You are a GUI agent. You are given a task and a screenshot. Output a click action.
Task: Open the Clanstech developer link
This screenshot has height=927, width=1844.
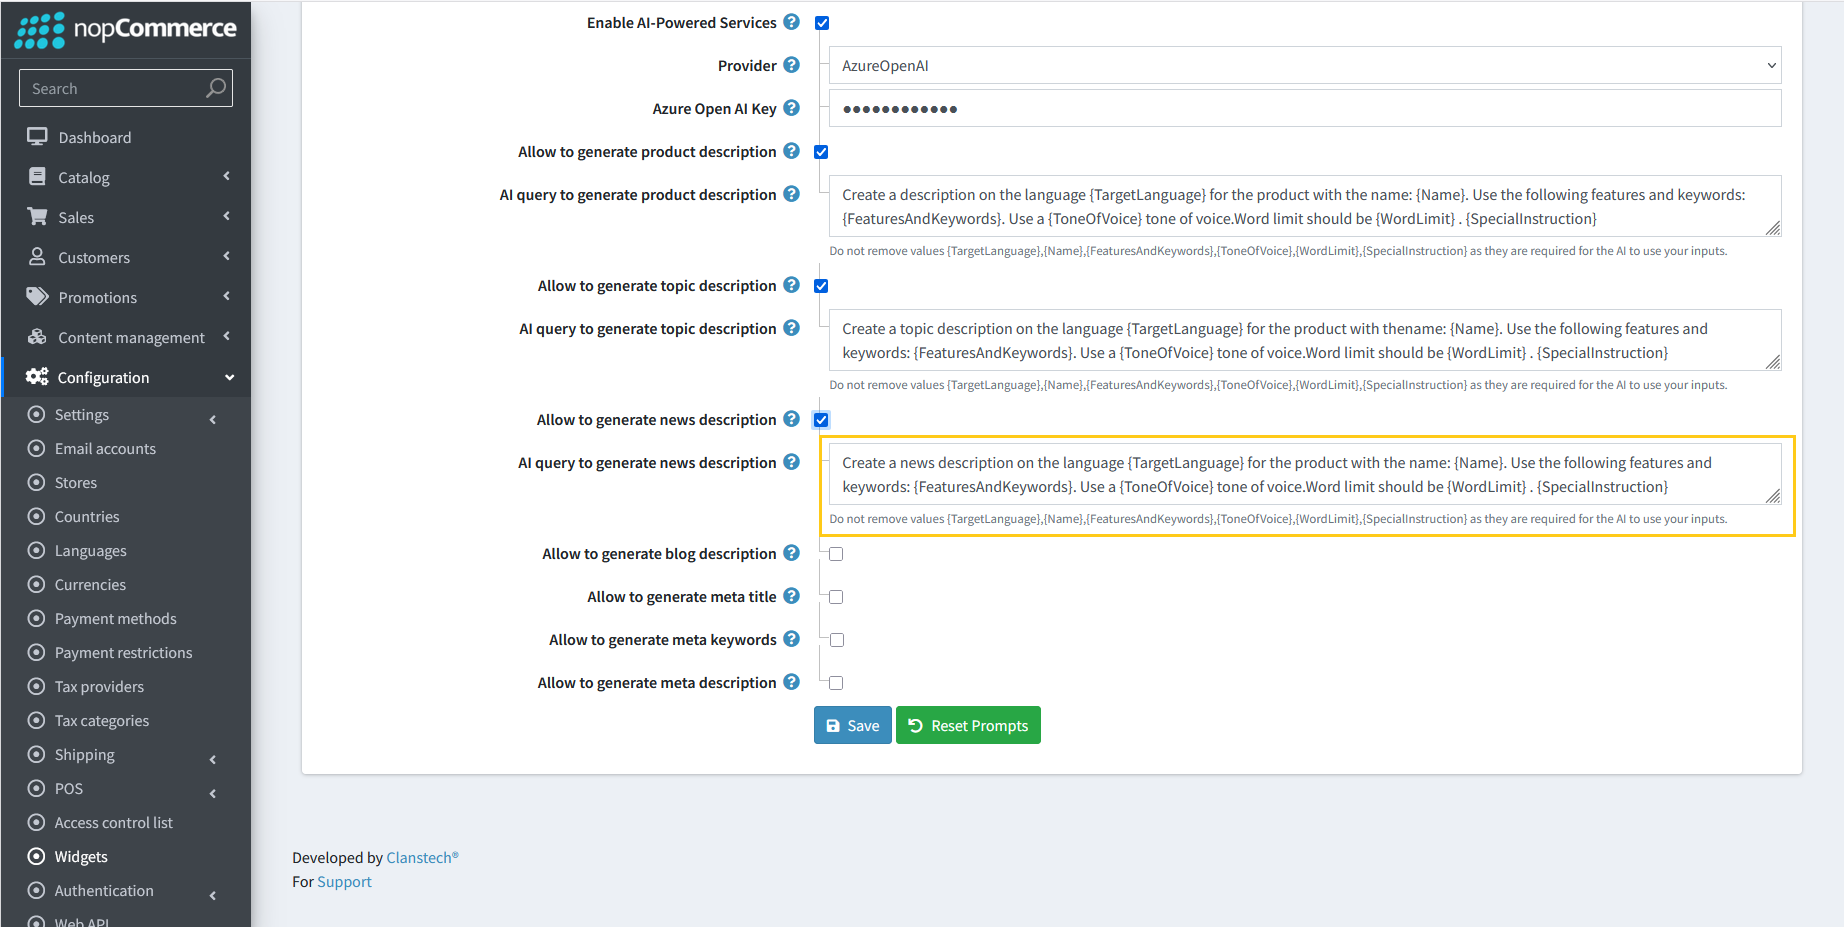click(419, 857)
